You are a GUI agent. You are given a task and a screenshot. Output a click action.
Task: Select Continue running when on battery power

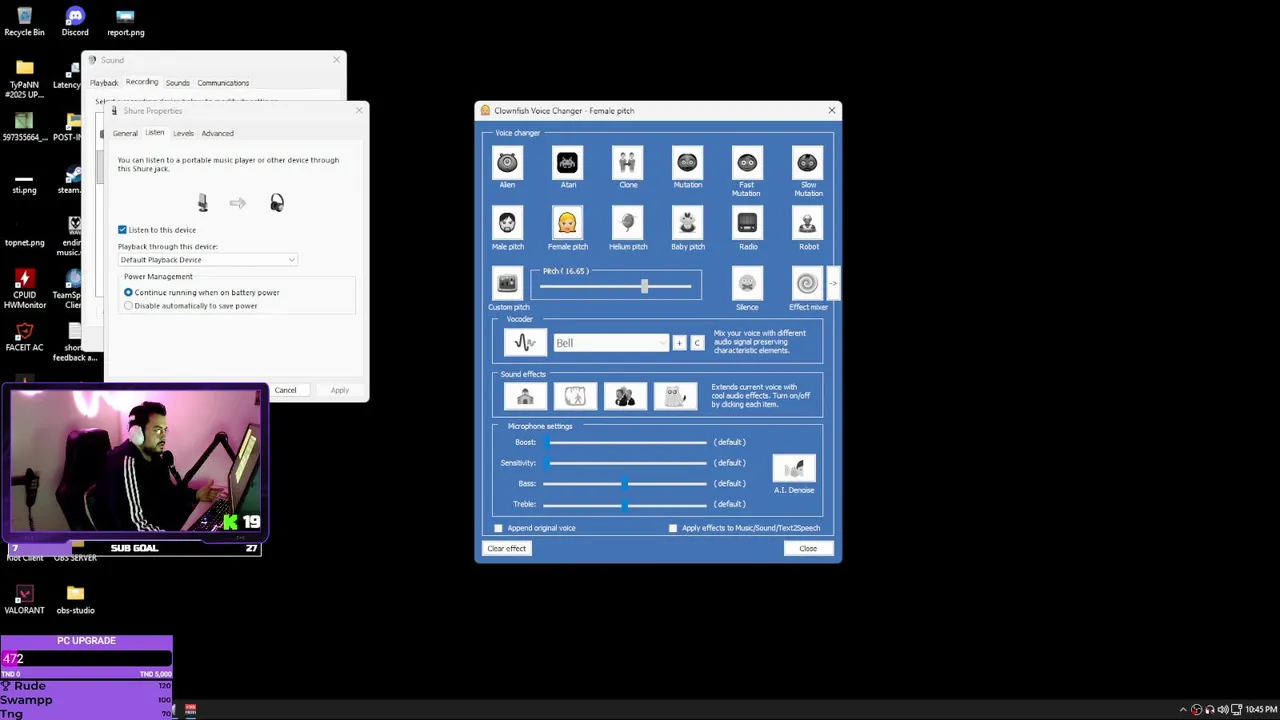(128, 293)
